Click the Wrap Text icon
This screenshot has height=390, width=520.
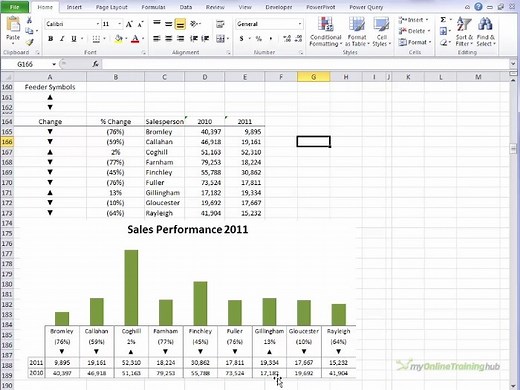pos(220,24)
